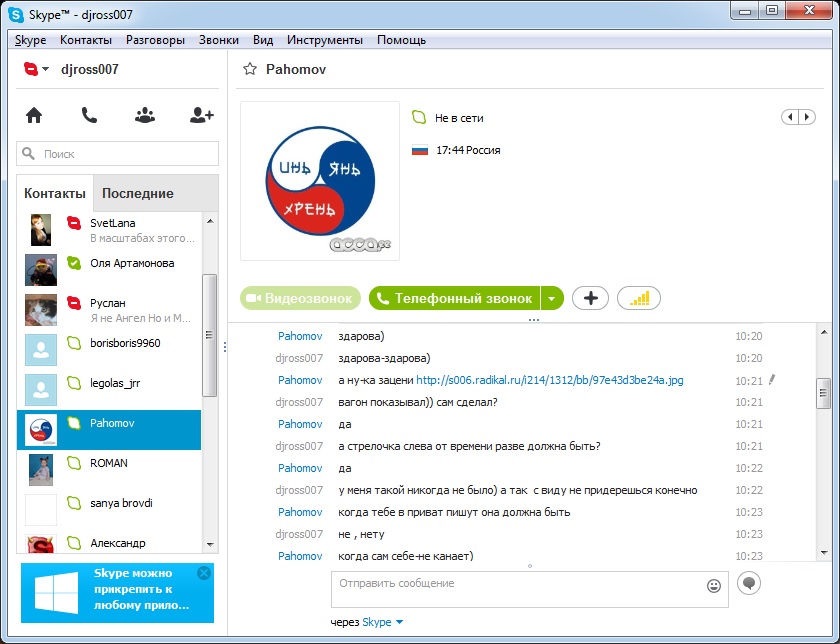Image resolution: width=840 pixels, height=644 pixels.
Task: Open the Звонки menu
Action: coord(219,40)
